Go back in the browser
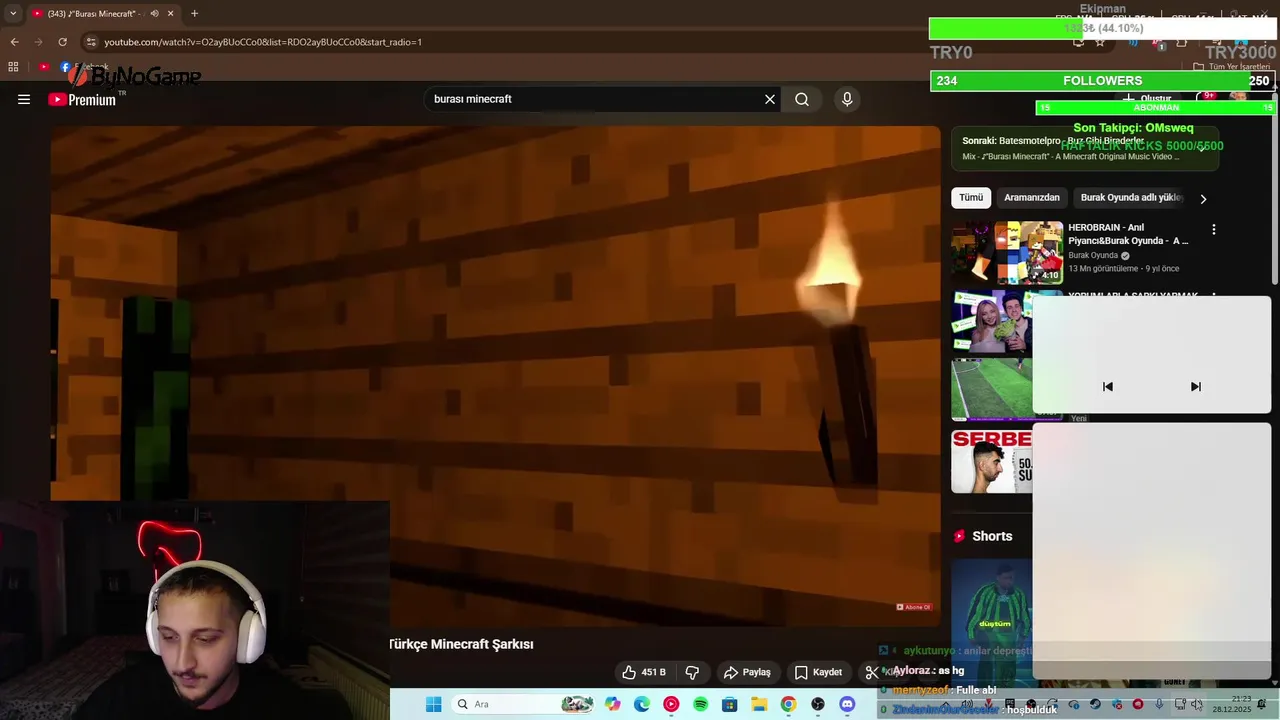 [14, 42]
